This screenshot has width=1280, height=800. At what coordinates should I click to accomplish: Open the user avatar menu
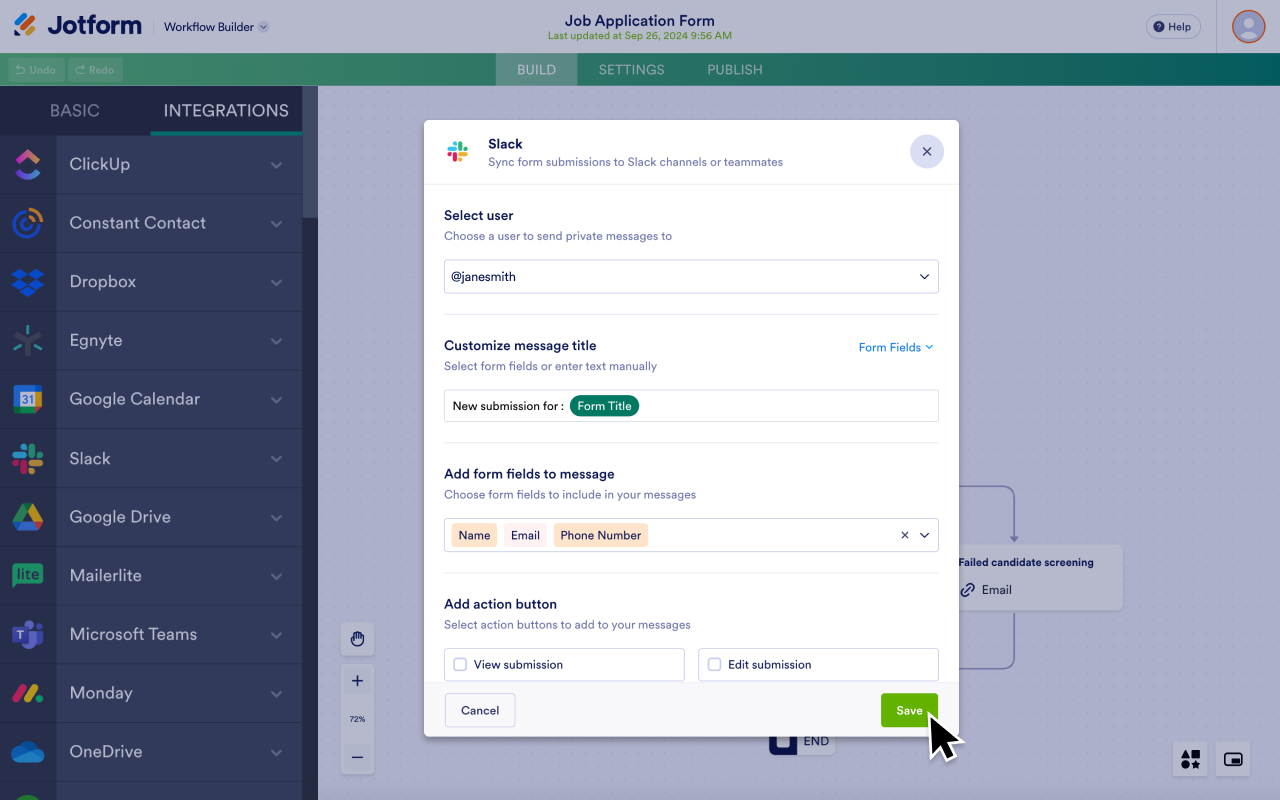[x=1248, y=26]
